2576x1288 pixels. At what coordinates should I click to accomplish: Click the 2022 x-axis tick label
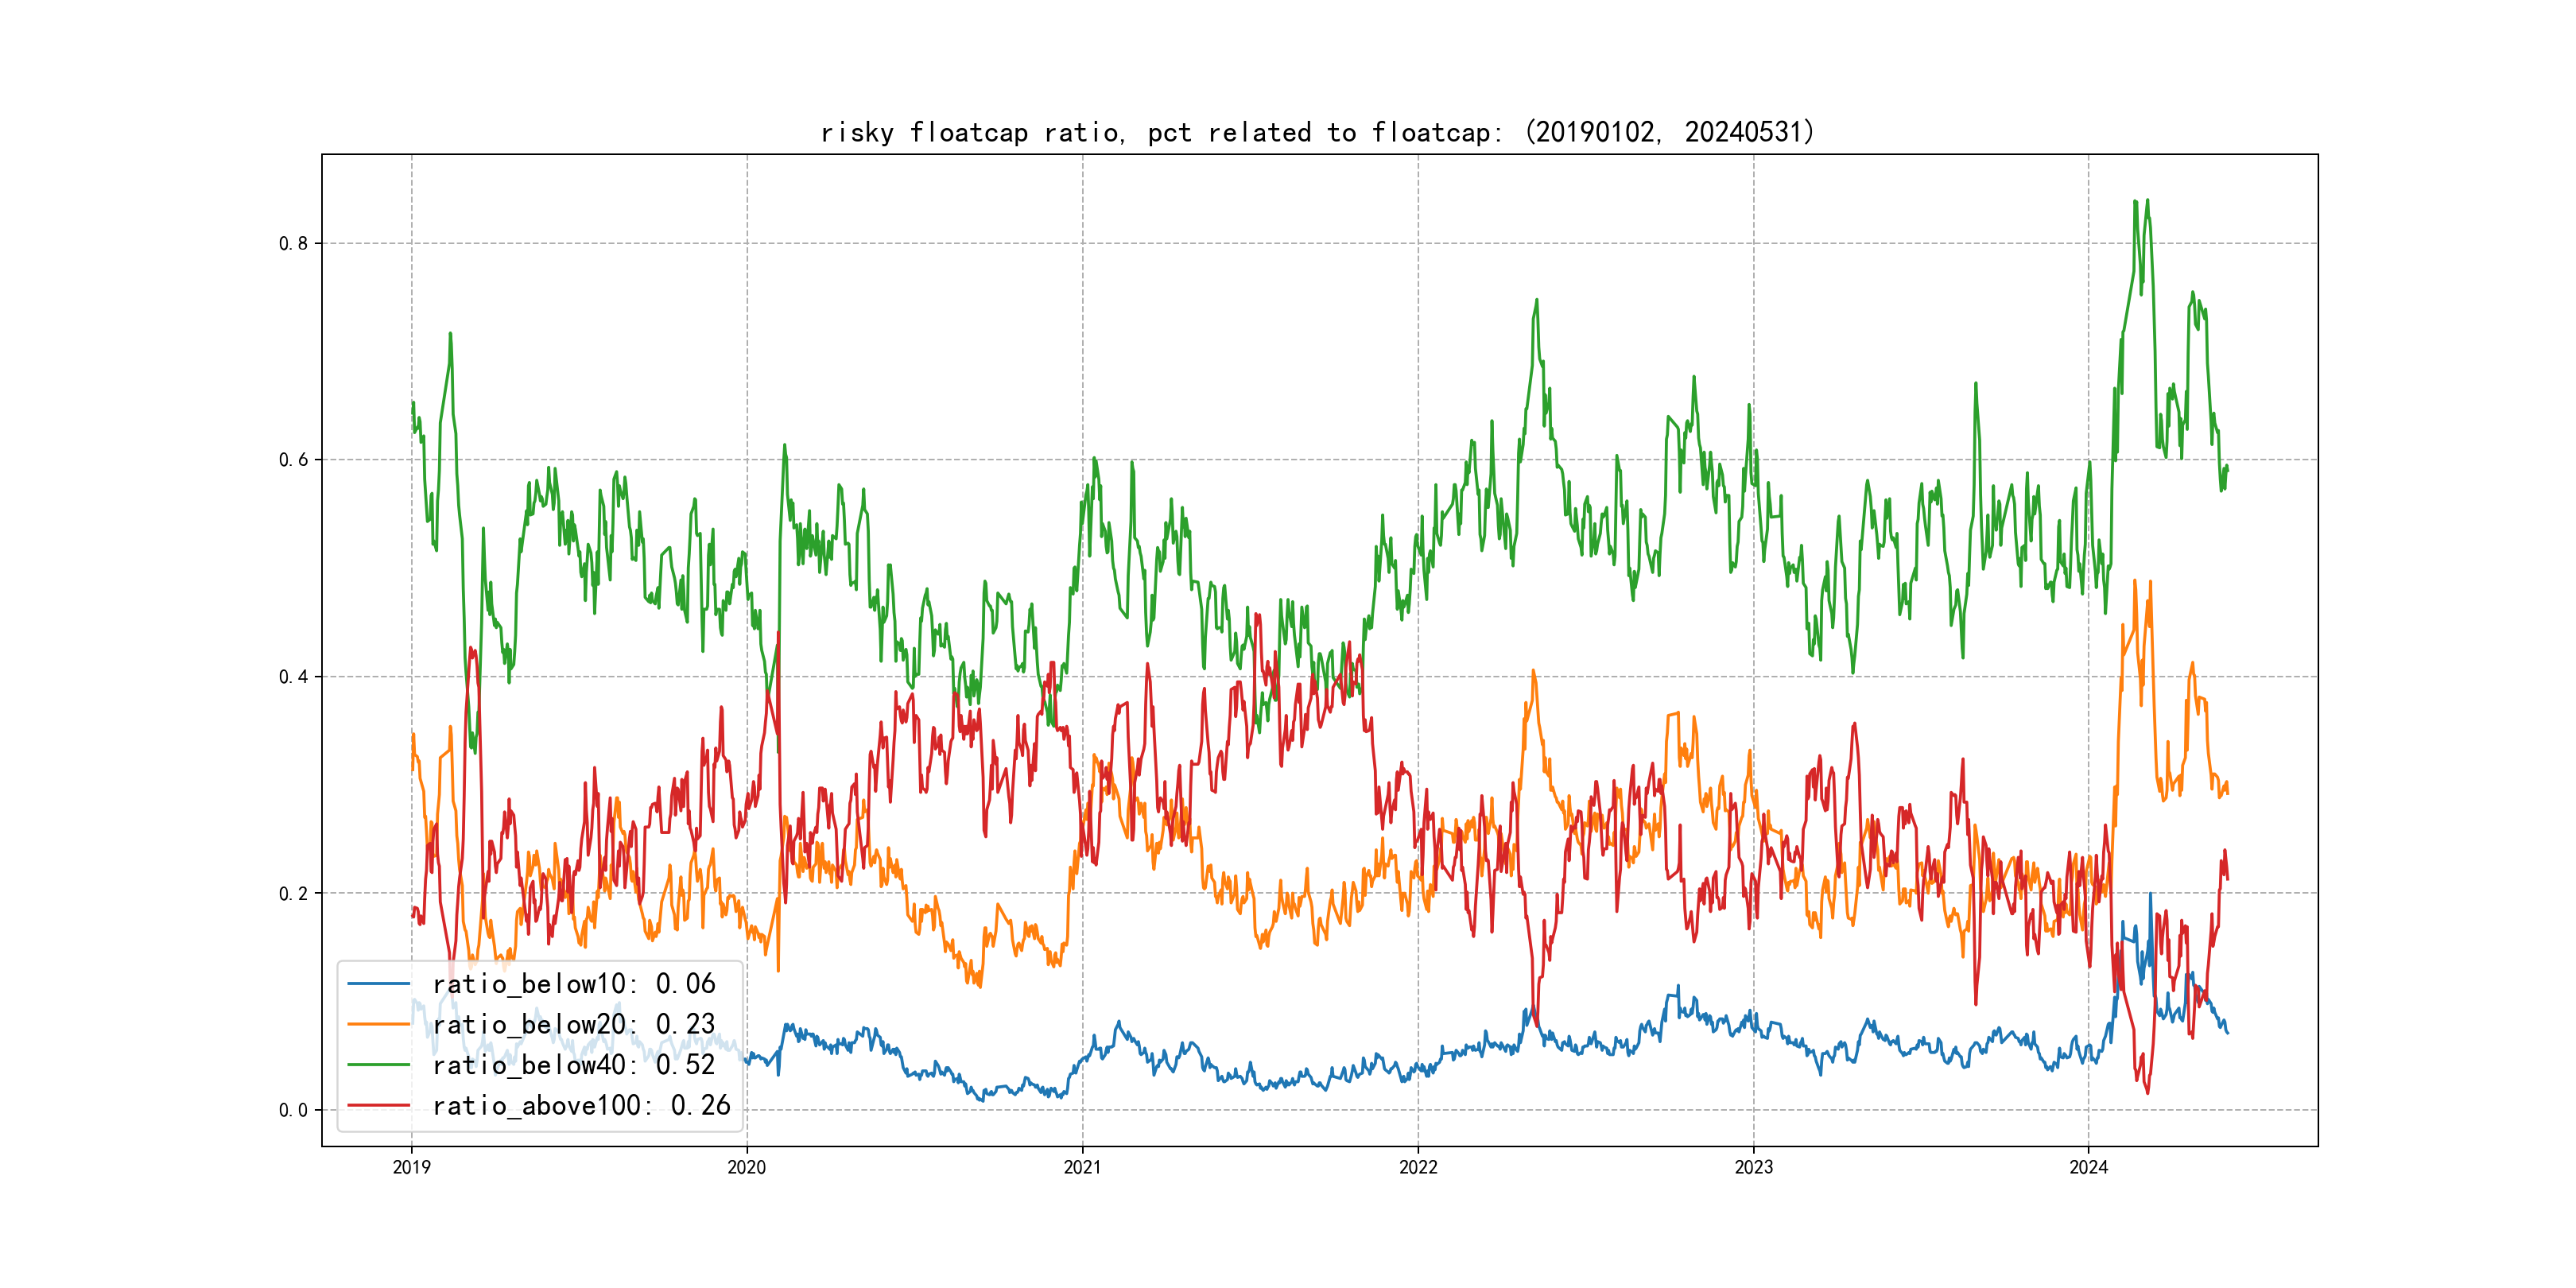[1418, 1167]
